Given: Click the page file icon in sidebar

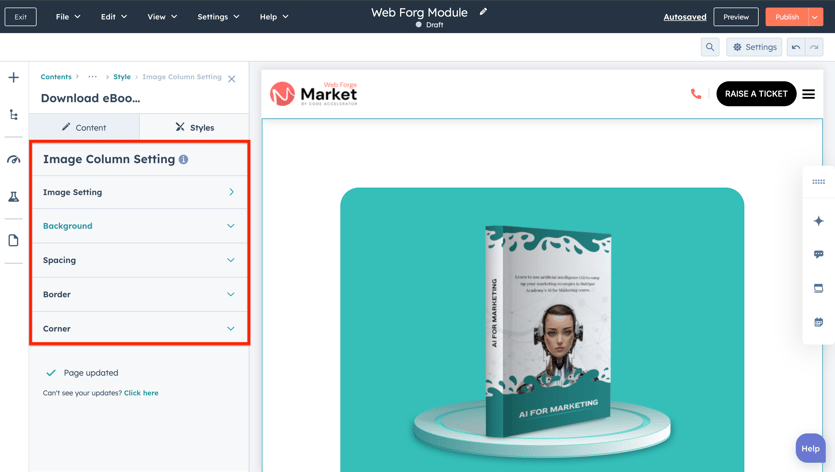Looking at the screenshot, I should tap(14, 240).
